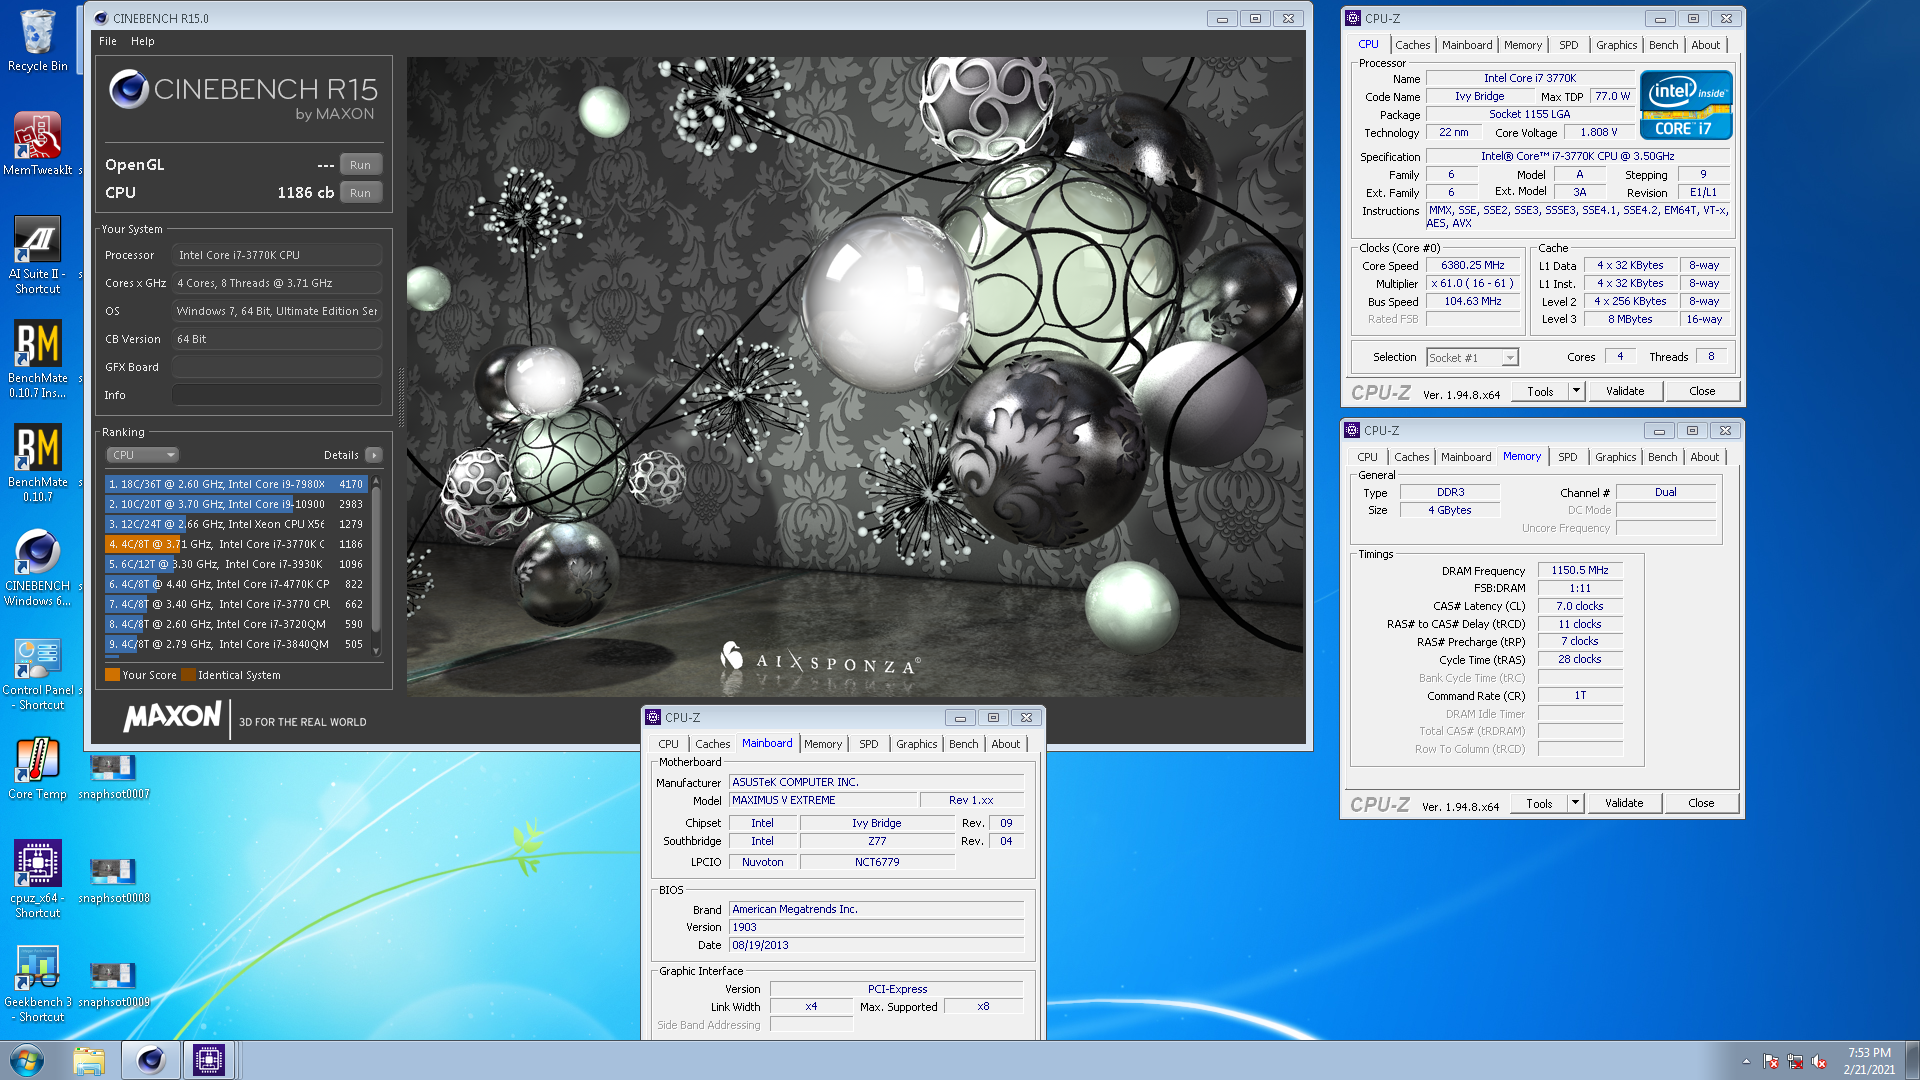Open SPD tab in Memory CPU-Z window

point(1568,457)
